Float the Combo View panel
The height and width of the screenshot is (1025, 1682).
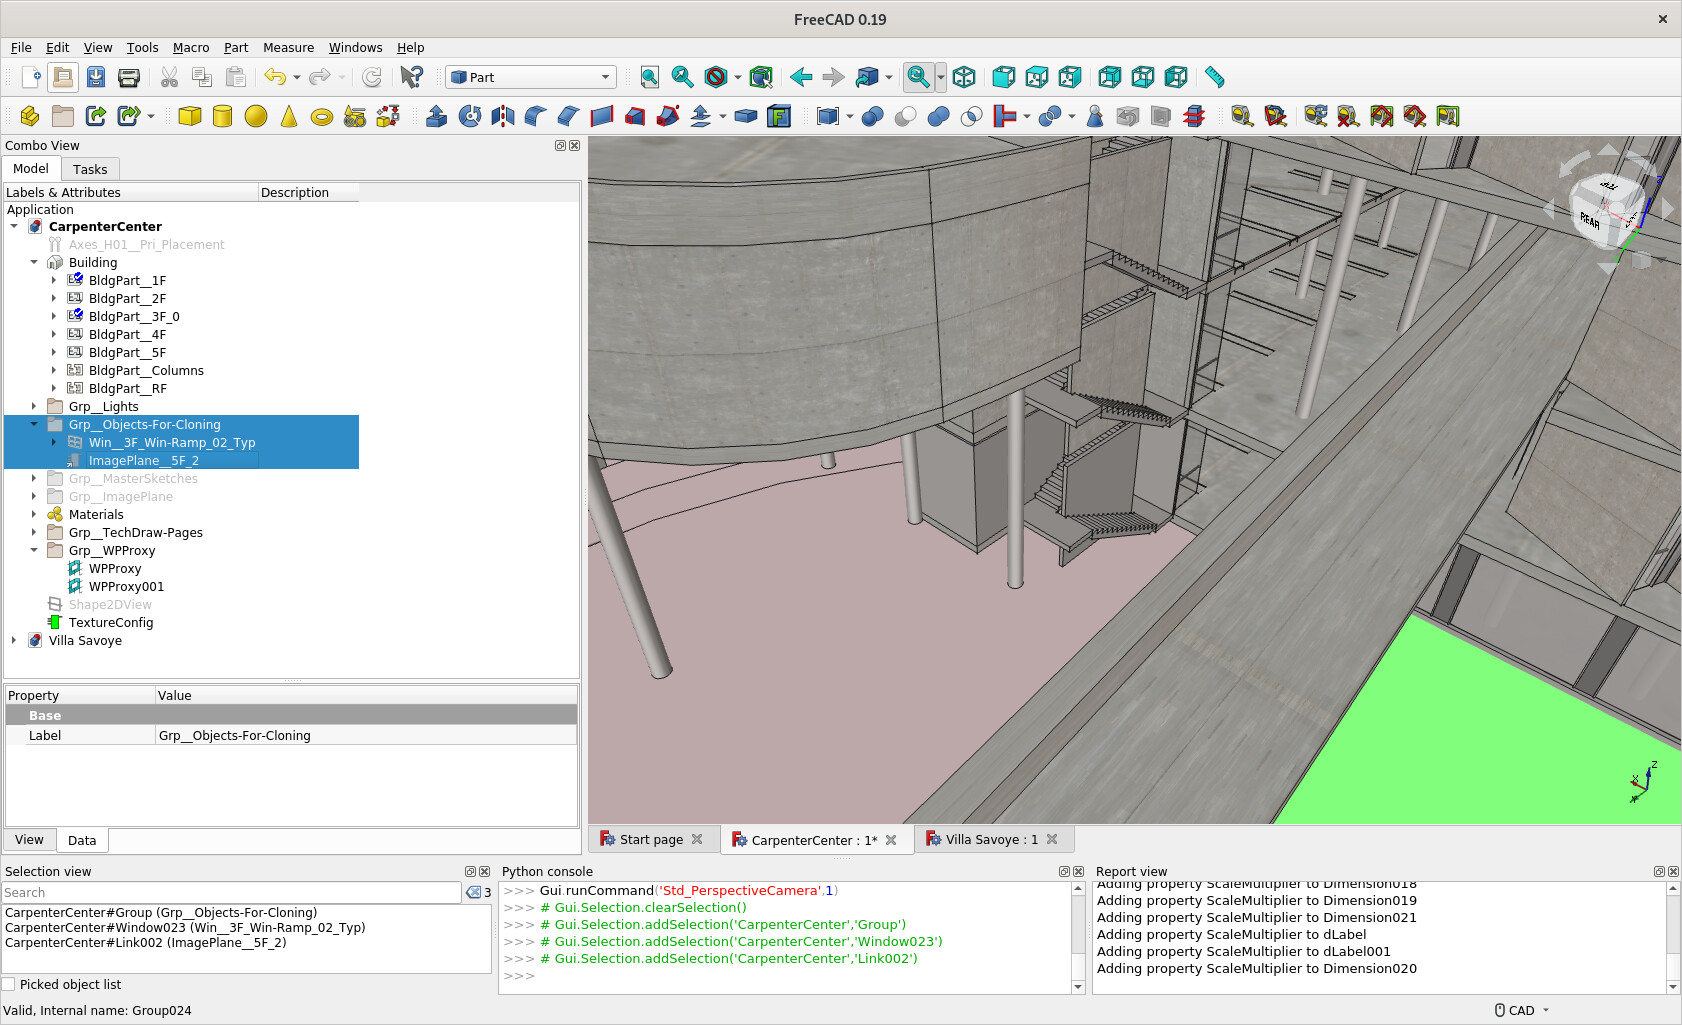[560, 145]
